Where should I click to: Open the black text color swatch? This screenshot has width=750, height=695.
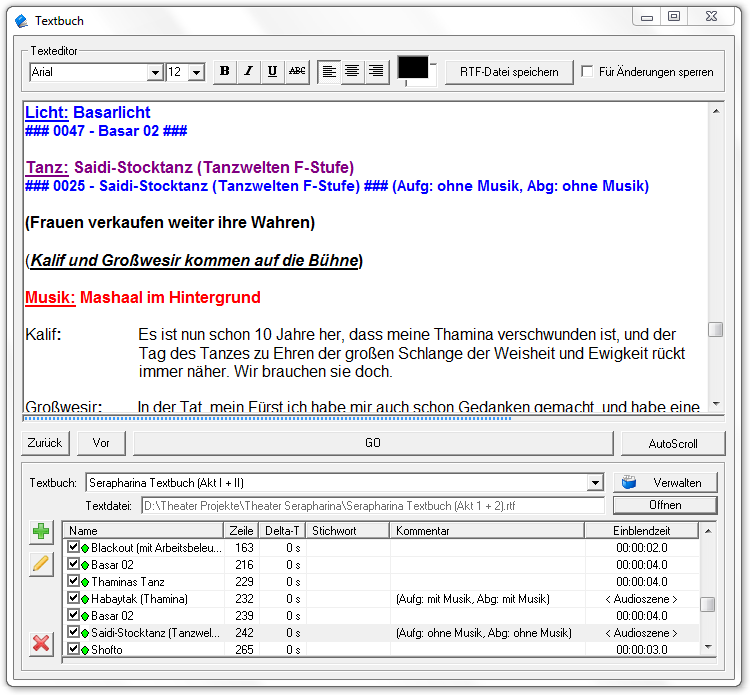(413, 68)
